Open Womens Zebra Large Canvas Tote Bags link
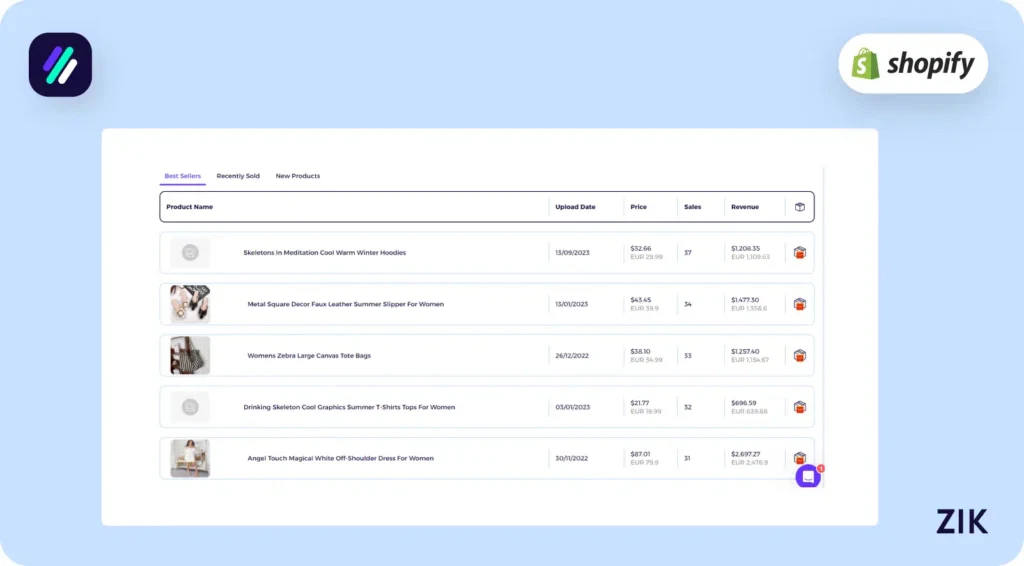 pos(309,356)
